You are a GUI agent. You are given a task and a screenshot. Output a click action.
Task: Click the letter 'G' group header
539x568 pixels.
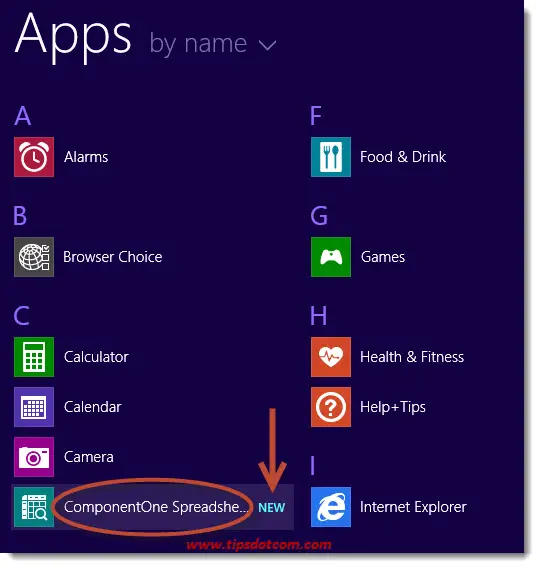319,216
